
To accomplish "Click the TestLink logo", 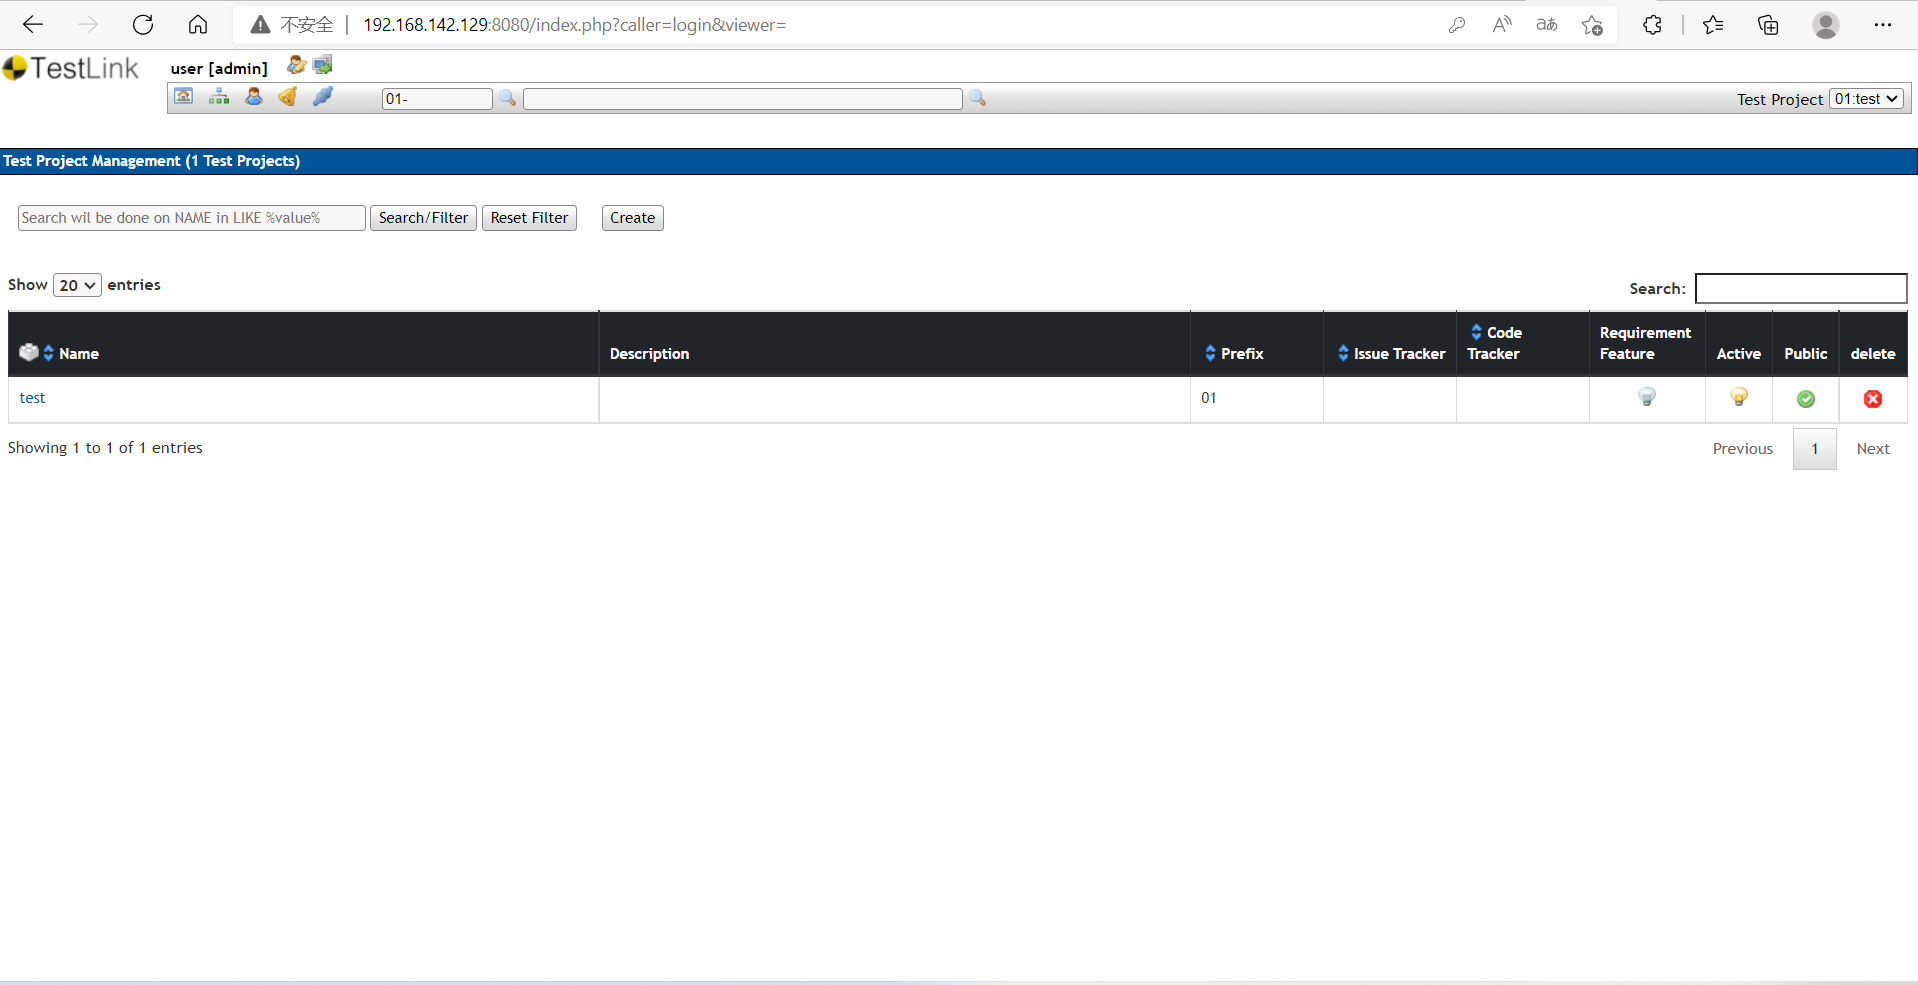I will [x=70, y=68].
